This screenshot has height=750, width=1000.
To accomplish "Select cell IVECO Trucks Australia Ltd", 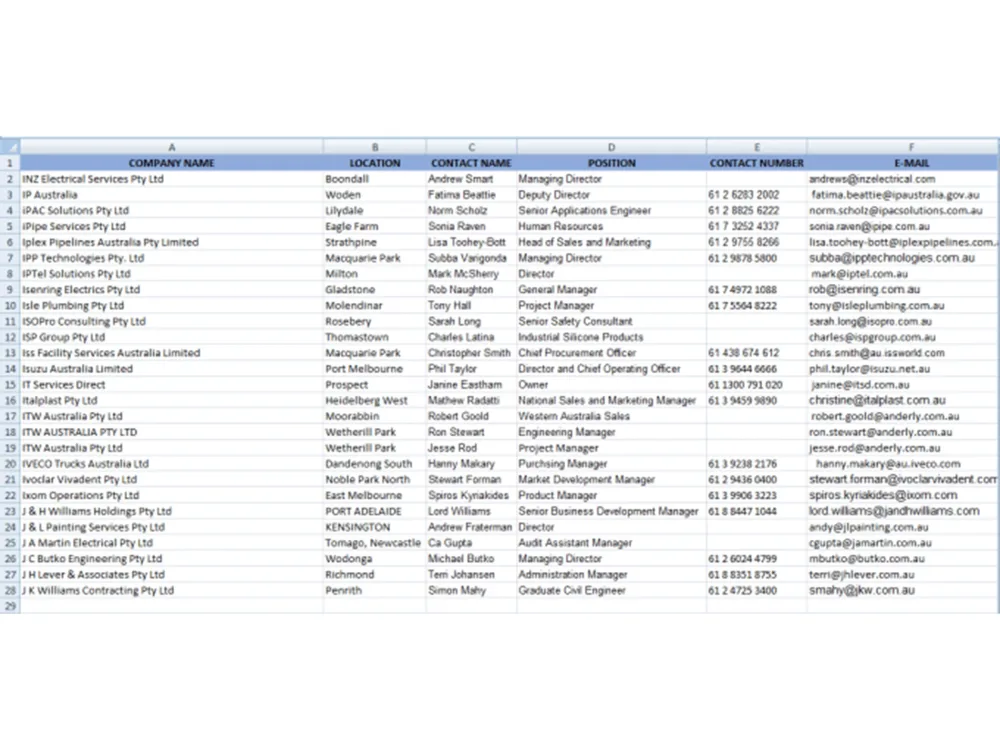I will click(x=172, y=464).
